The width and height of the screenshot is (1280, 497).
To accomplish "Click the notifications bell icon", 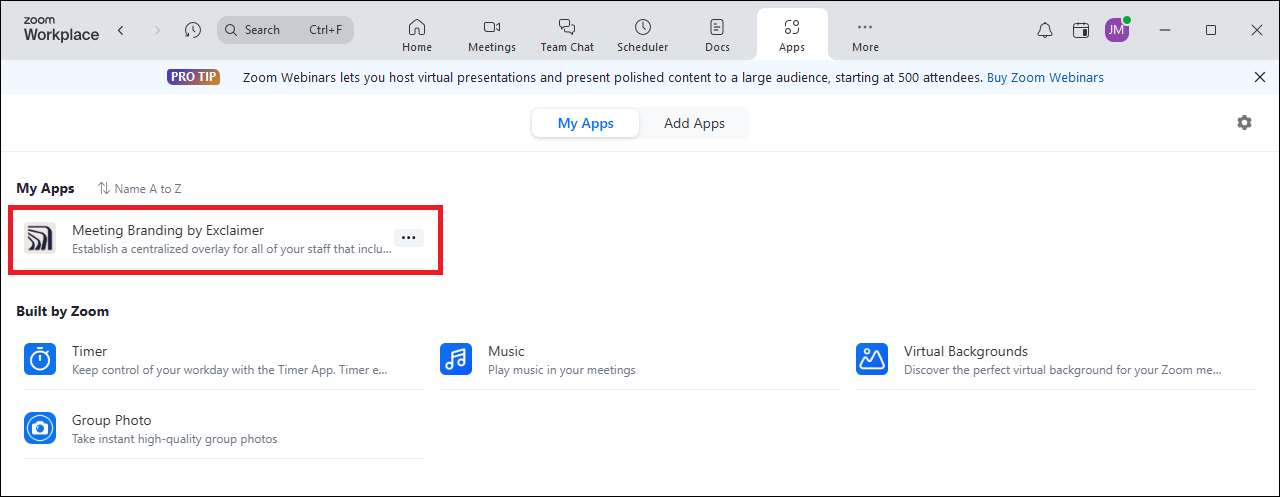I will click(1045, 31).
